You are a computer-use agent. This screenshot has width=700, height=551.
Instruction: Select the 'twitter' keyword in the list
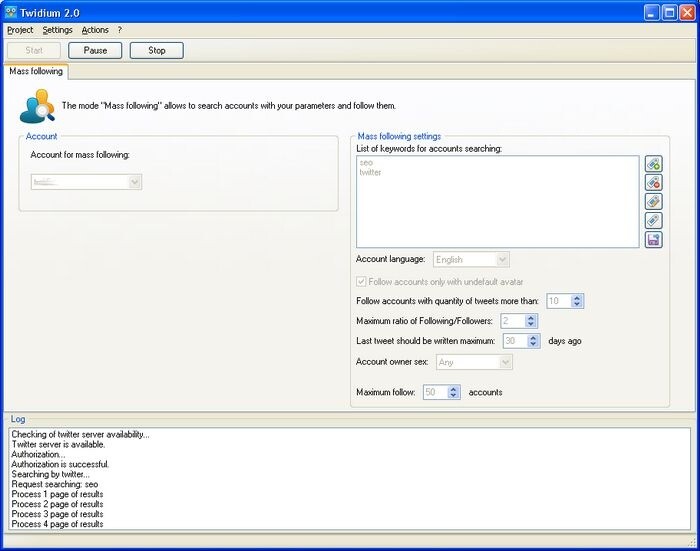point(370,172)
